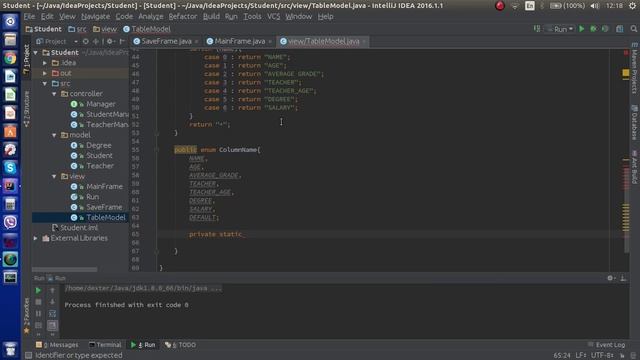Image resolution: width=640 pixels, height=360 pixels.
Task: Open the Refactor menu
Action: 182,17
